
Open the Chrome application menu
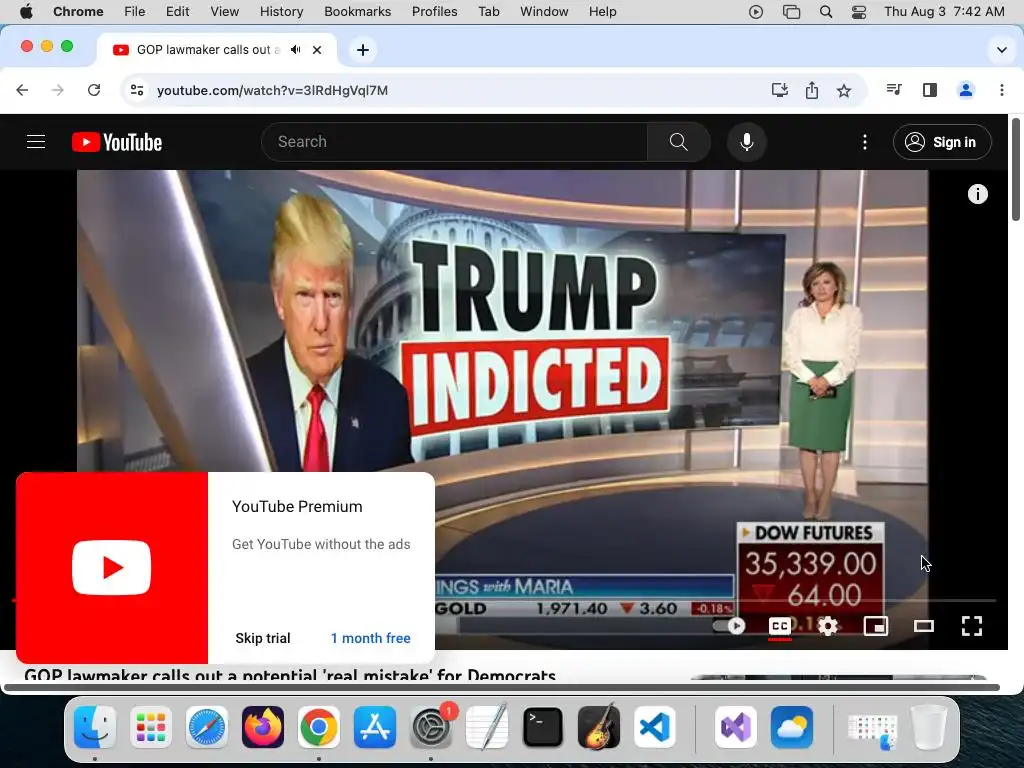point(78,12)
